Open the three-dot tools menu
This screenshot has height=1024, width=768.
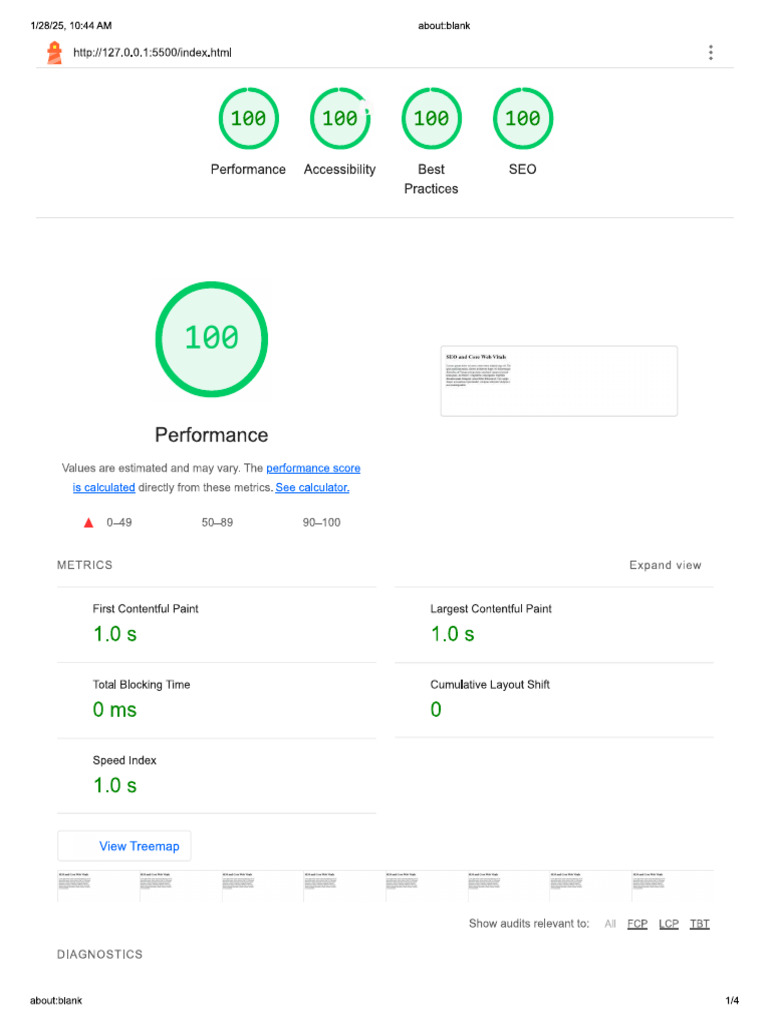click(x=711, y=52)
